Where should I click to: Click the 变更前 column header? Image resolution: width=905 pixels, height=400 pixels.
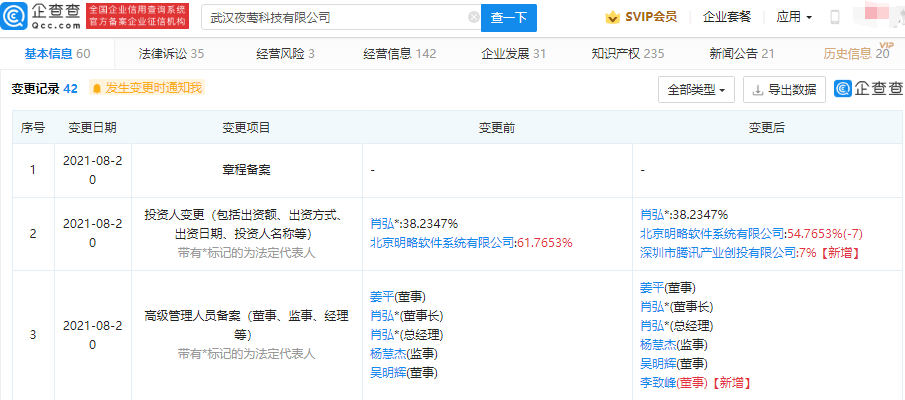tap(497, 128)
